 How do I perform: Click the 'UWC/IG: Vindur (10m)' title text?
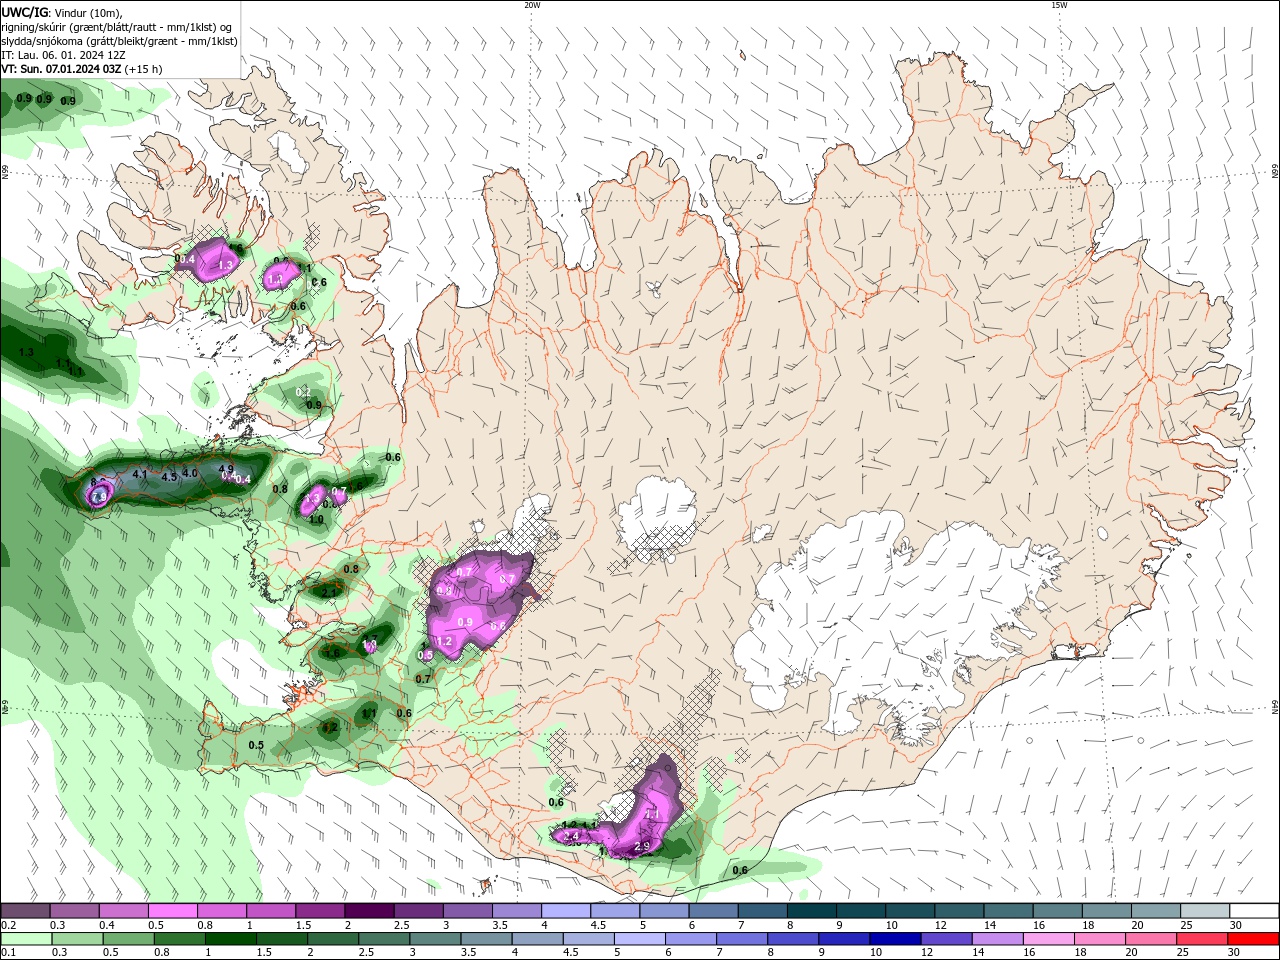click(62, 12)
